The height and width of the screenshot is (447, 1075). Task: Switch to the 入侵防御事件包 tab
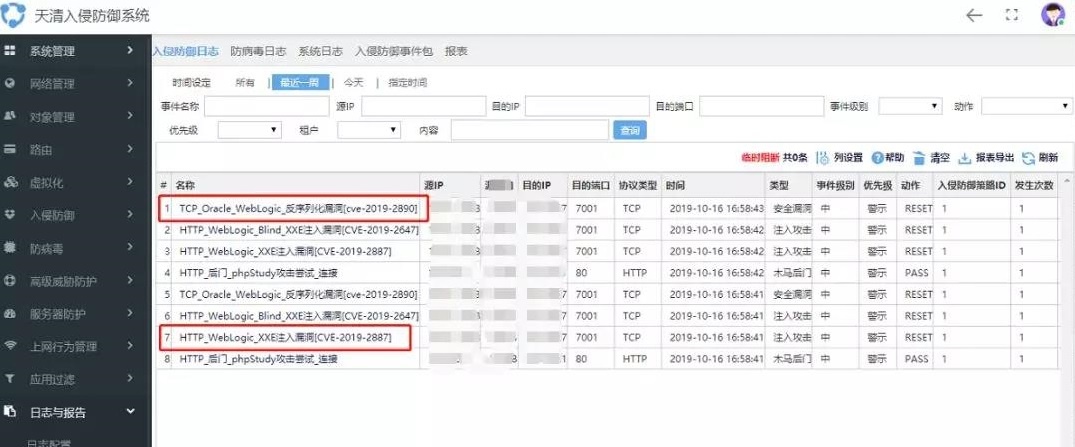394,51
